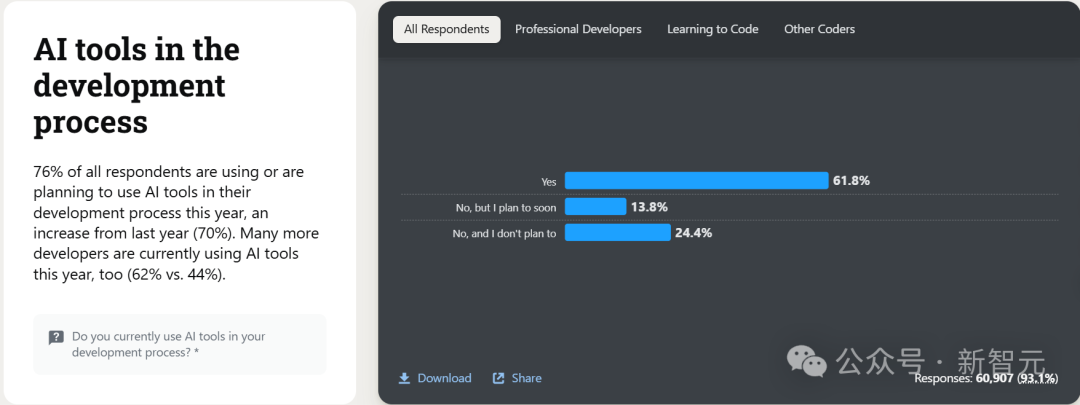Viewport: 1080px width, 405px height.
Task: Click the Share link text
Action: click(526, 378)
